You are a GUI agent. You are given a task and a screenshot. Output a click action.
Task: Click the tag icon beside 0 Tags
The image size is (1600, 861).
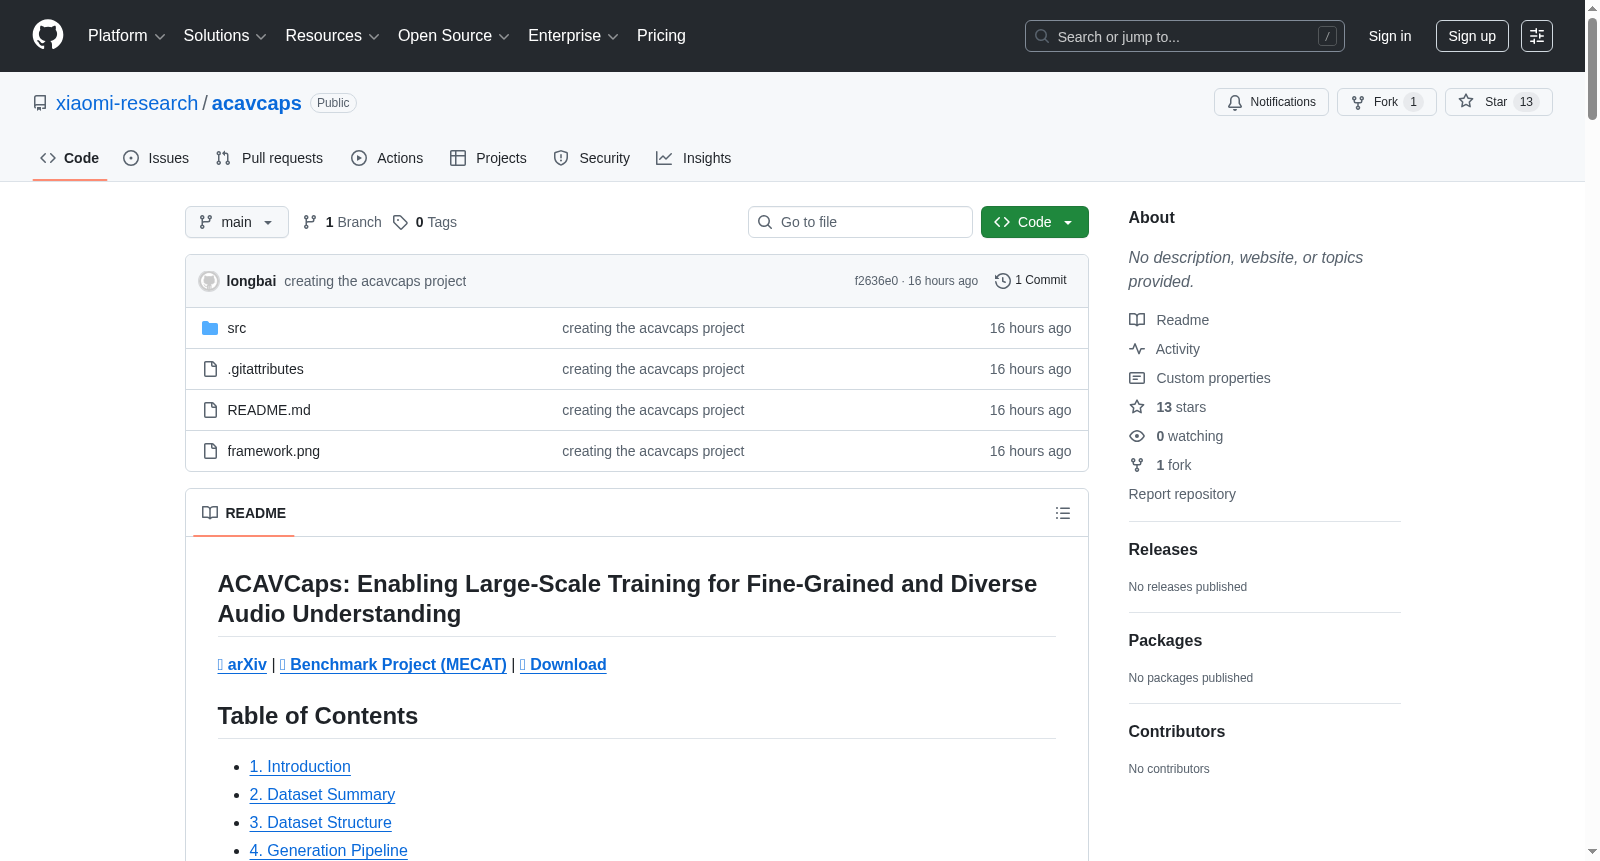click(x=400, y=222)
